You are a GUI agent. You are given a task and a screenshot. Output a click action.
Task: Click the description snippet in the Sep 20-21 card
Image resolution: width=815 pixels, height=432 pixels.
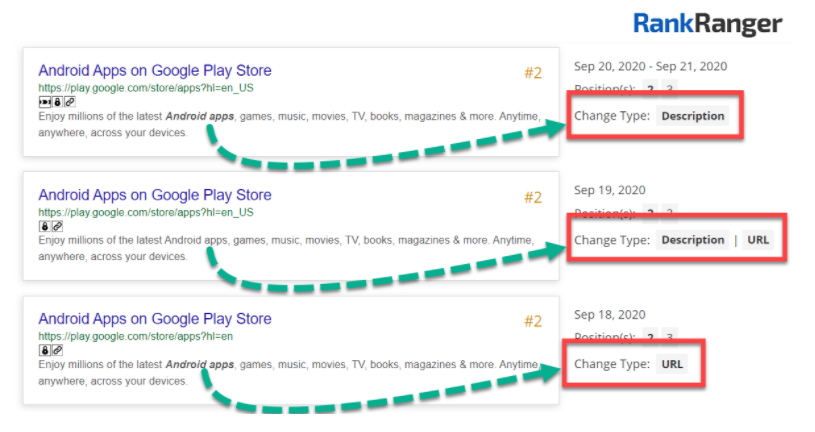(289, 124)
